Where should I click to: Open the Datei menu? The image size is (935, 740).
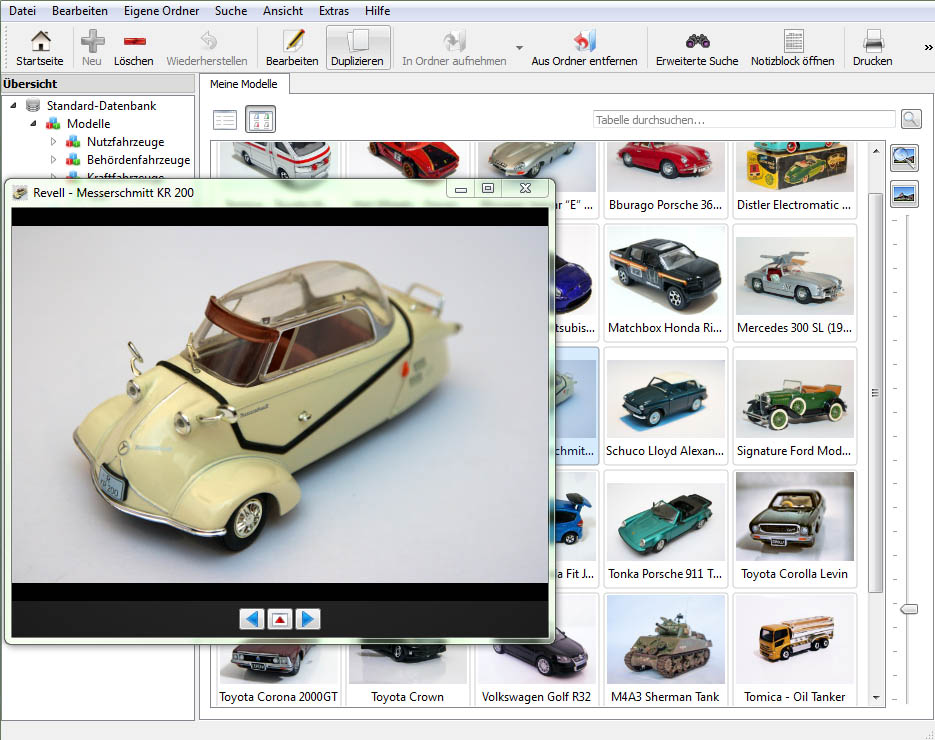pos(22,11)
